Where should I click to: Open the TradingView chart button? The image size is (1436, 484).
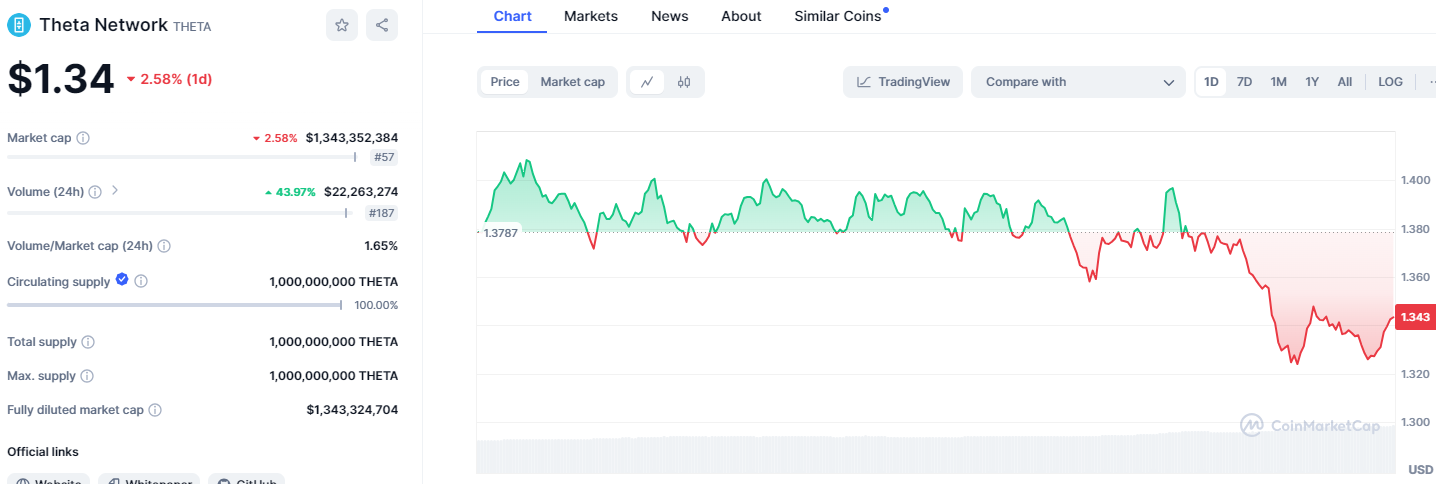(903, 82)
